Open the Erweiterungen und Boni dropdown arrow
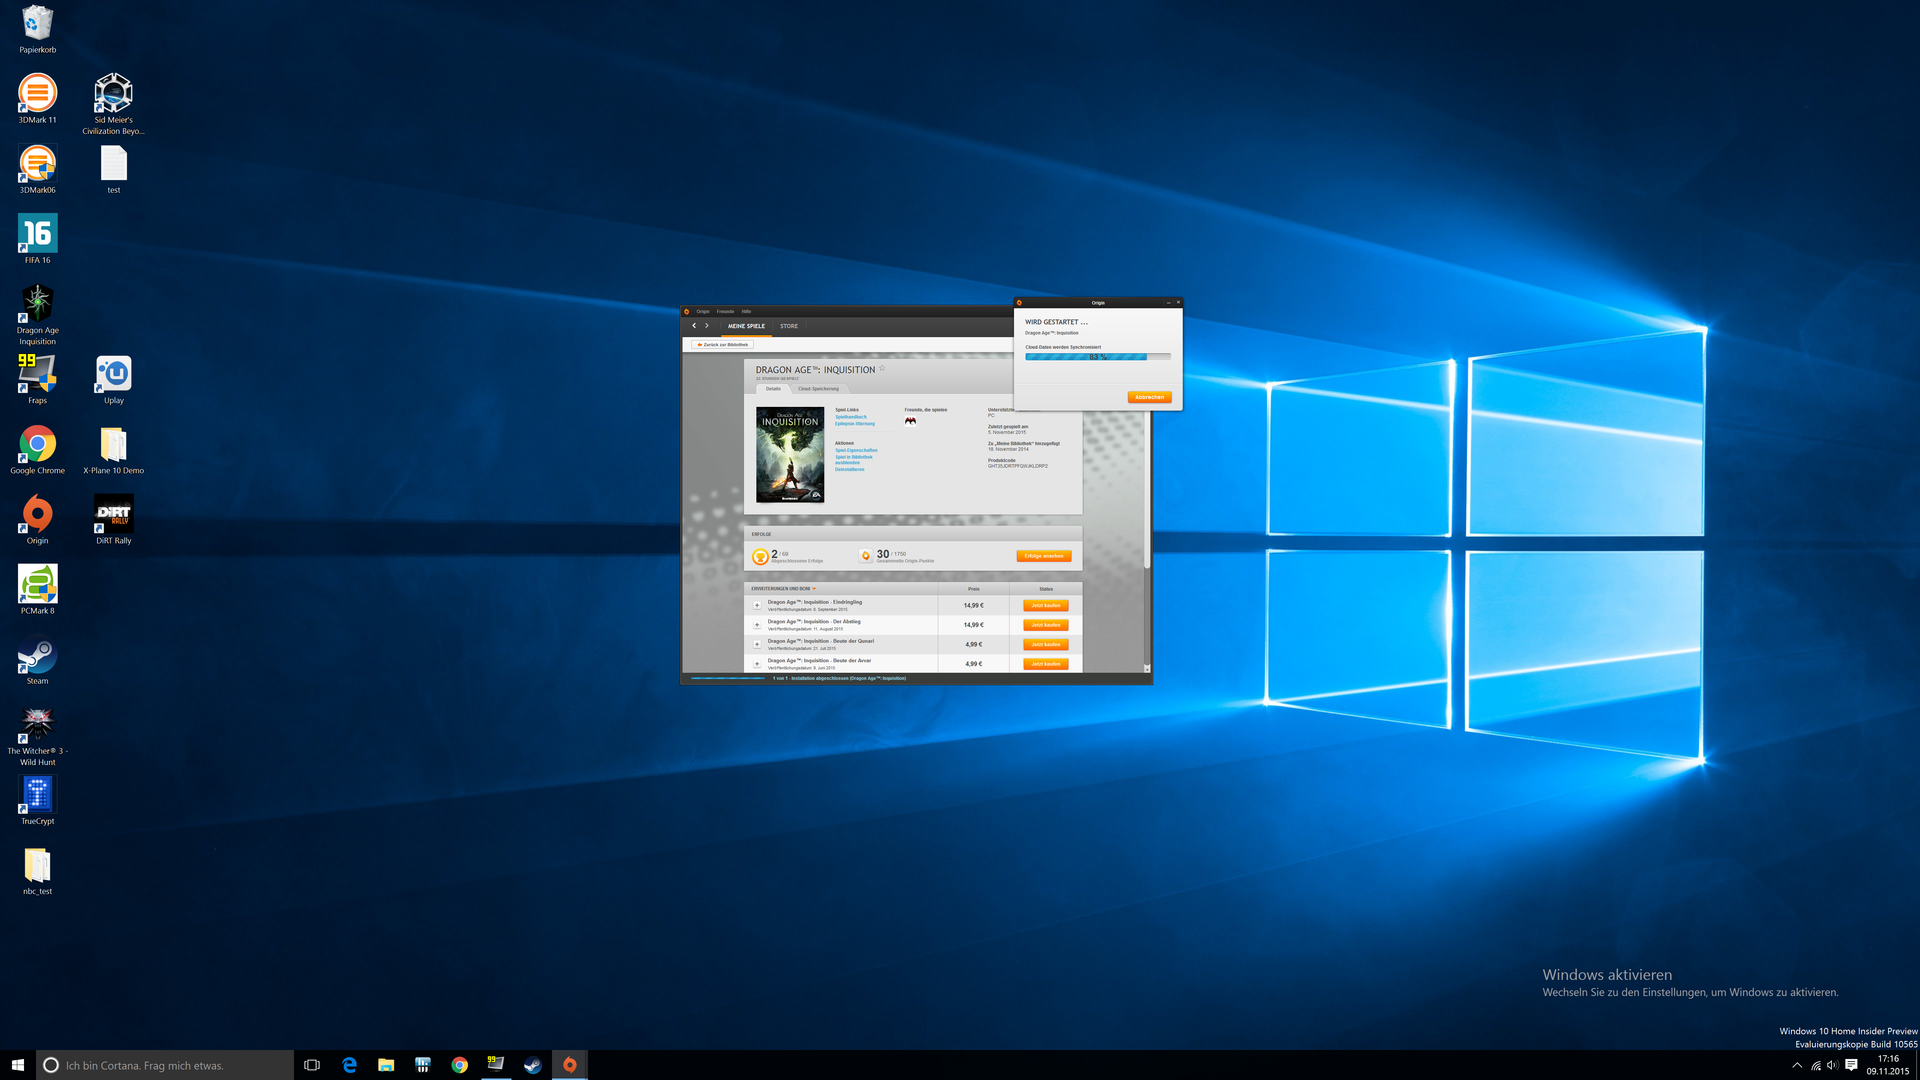Viewport: 1920px width, 1080px height. coord(814,589)
